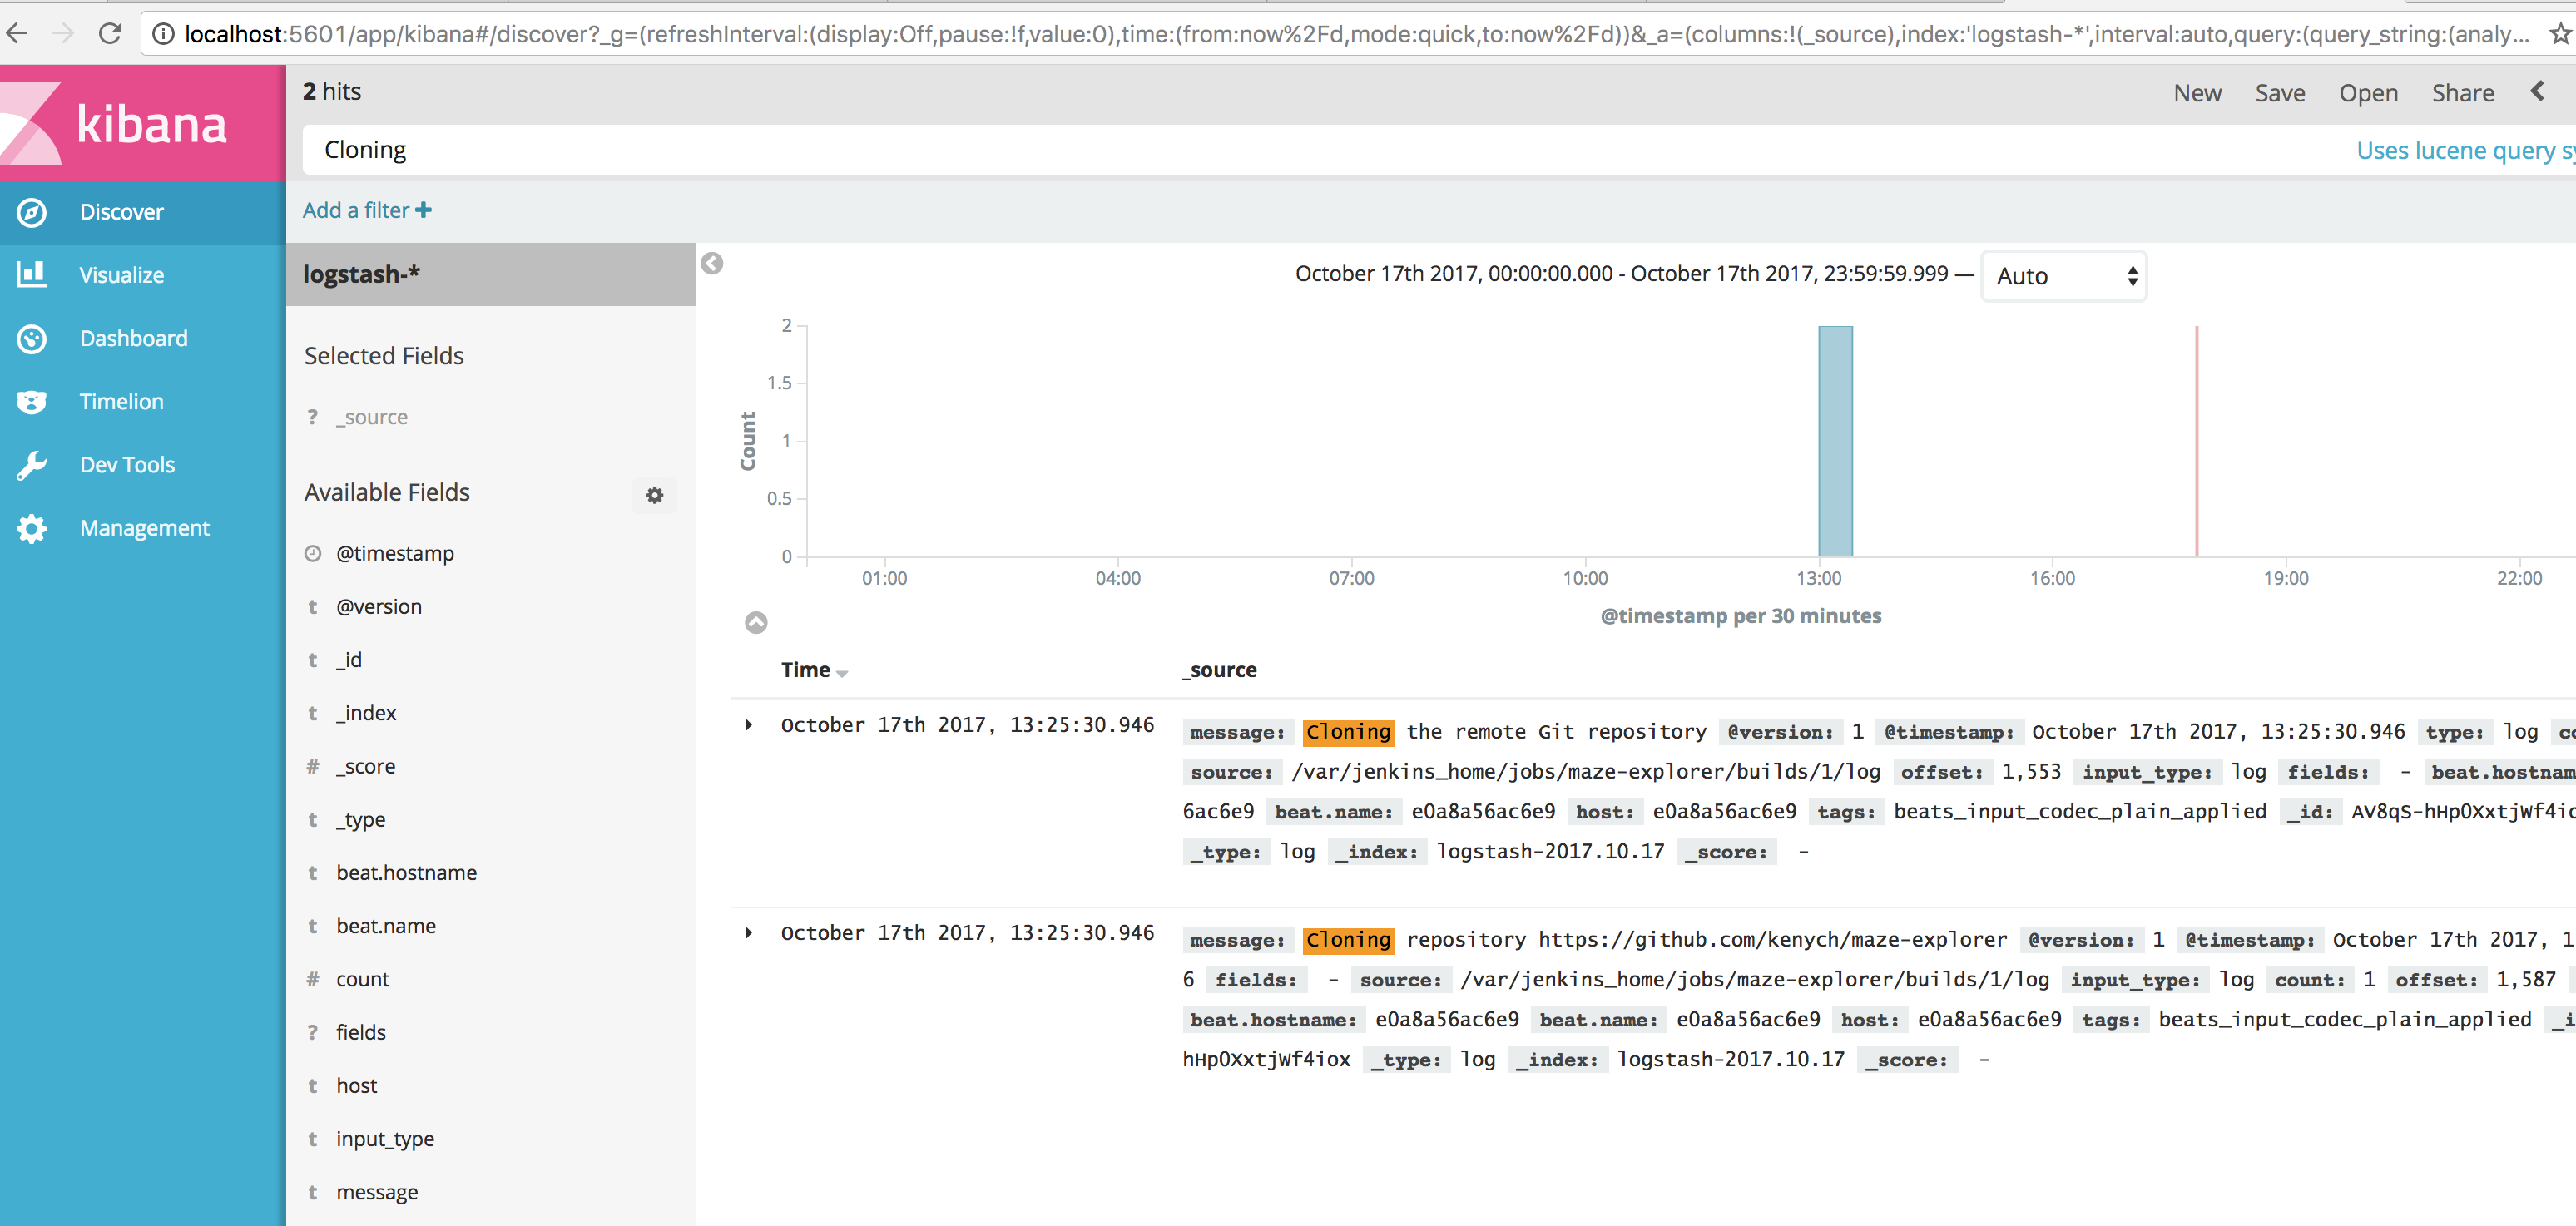The image size is (2576, 1226).
Task: Reload the page with the refresh icon
Action: click(x=110, y=34)
